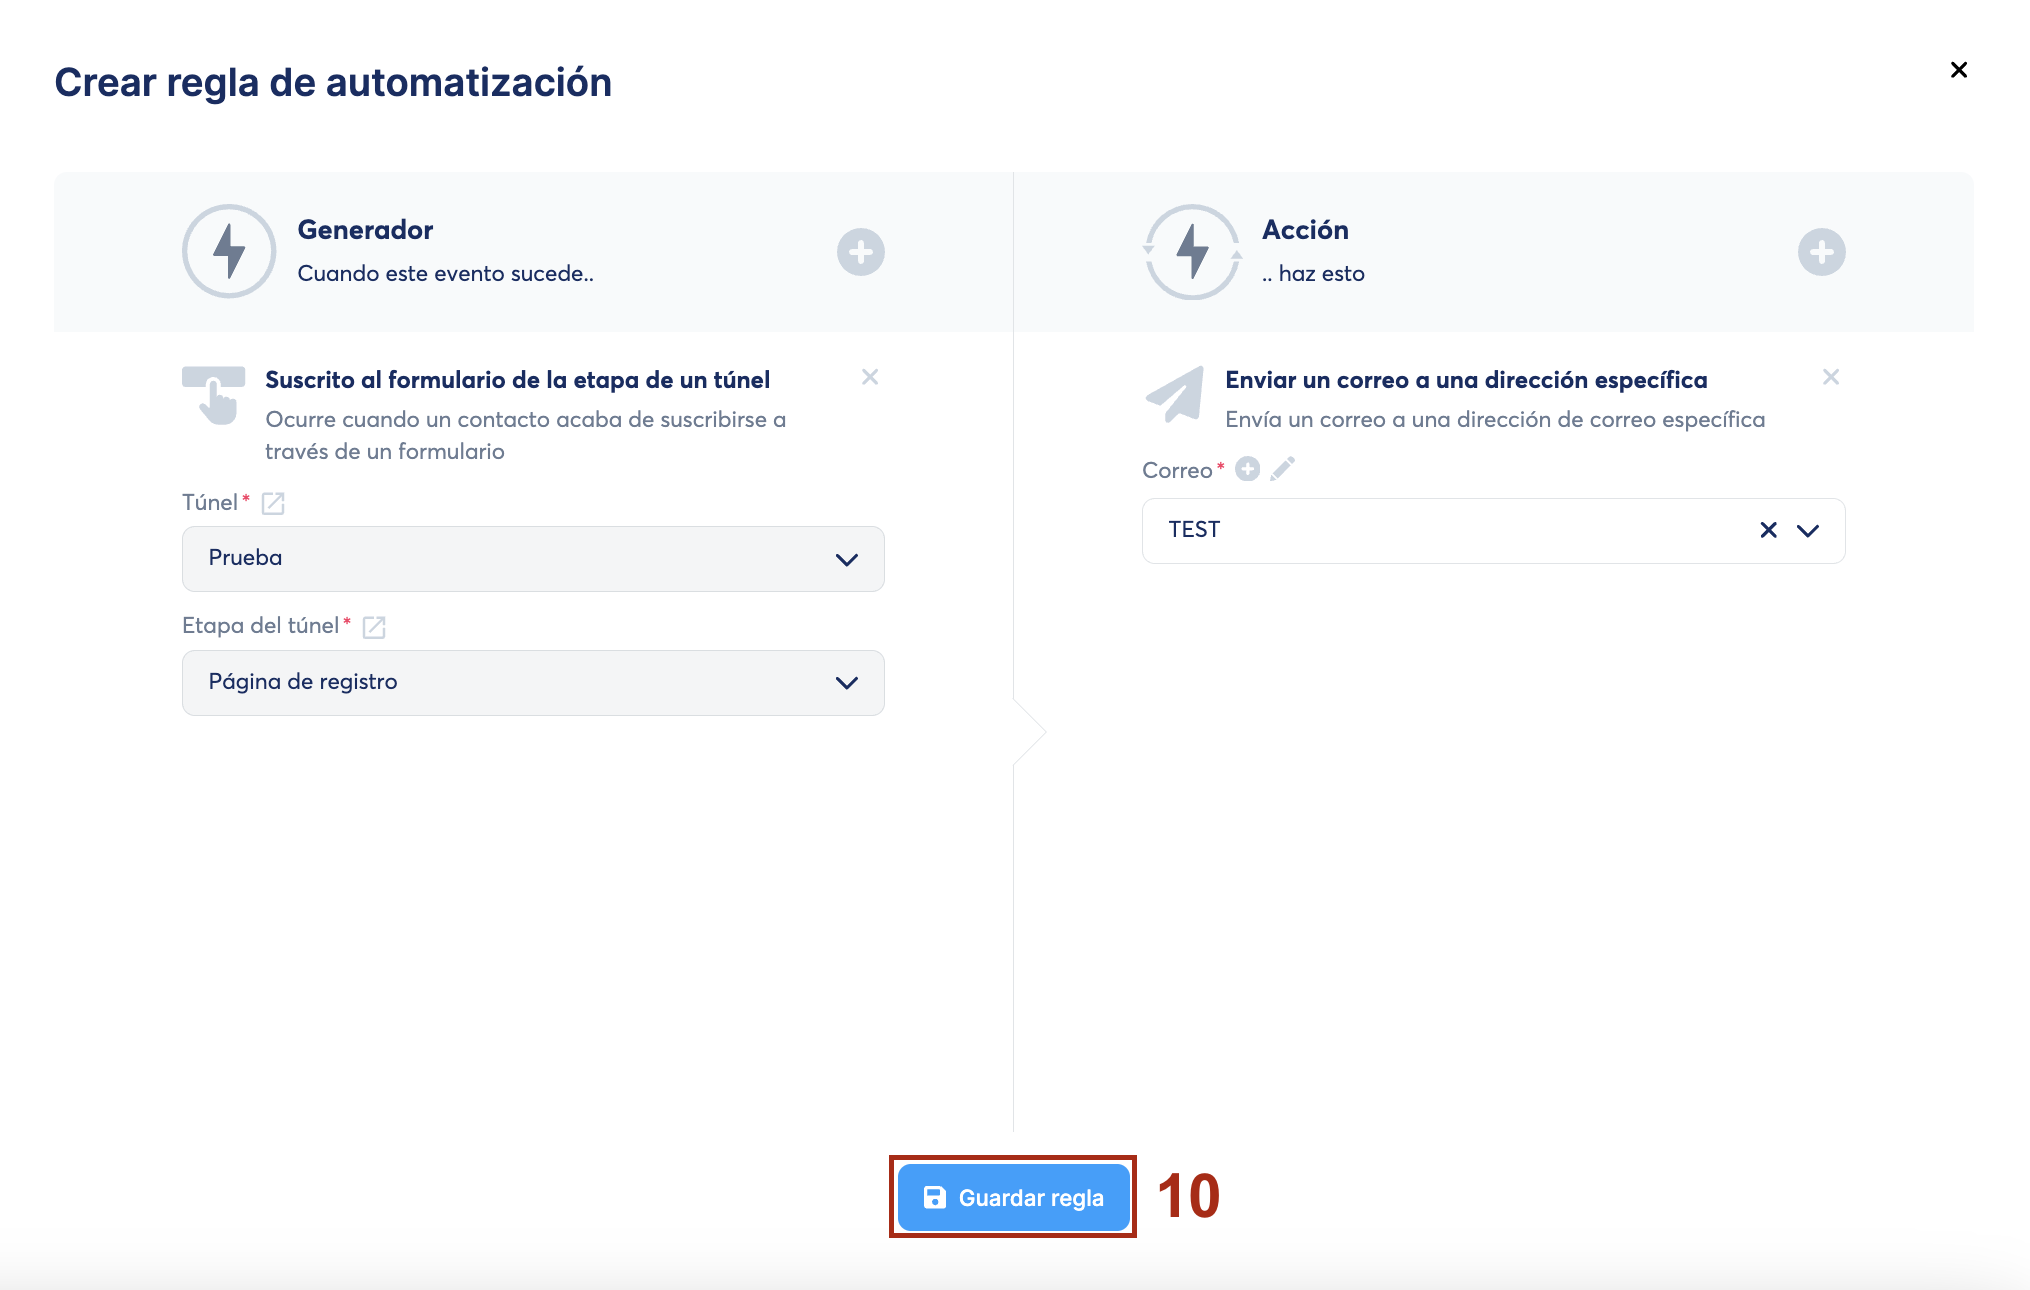Expand the Correo TEST dropdown arrow
The width and height of the screenshot is (2030, 1290).
pos(1808,530)
